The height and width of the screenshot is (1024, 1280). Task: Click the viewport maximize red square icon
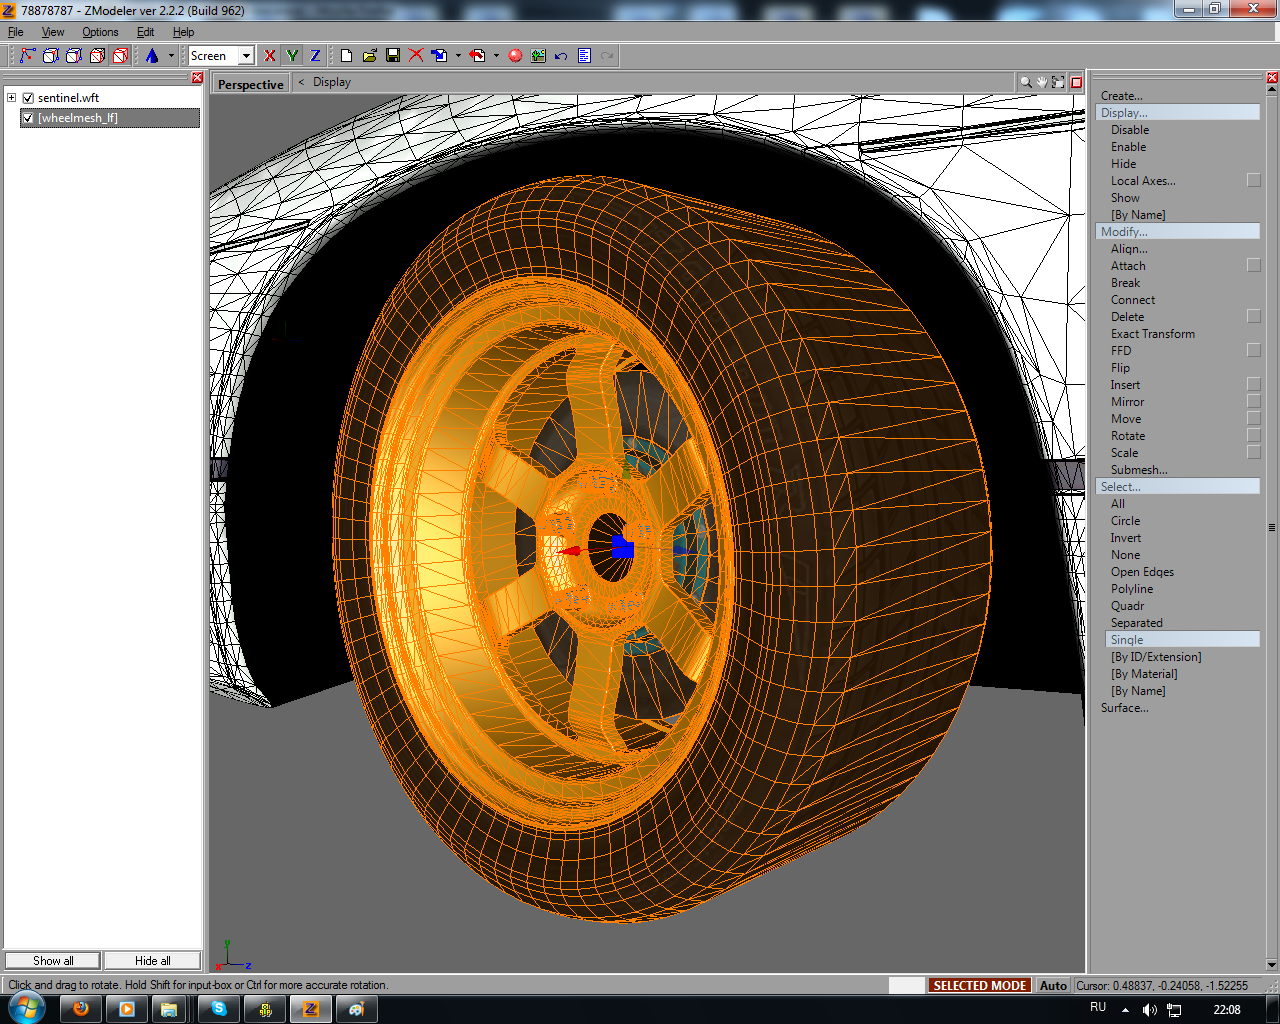pos(1076,83)
